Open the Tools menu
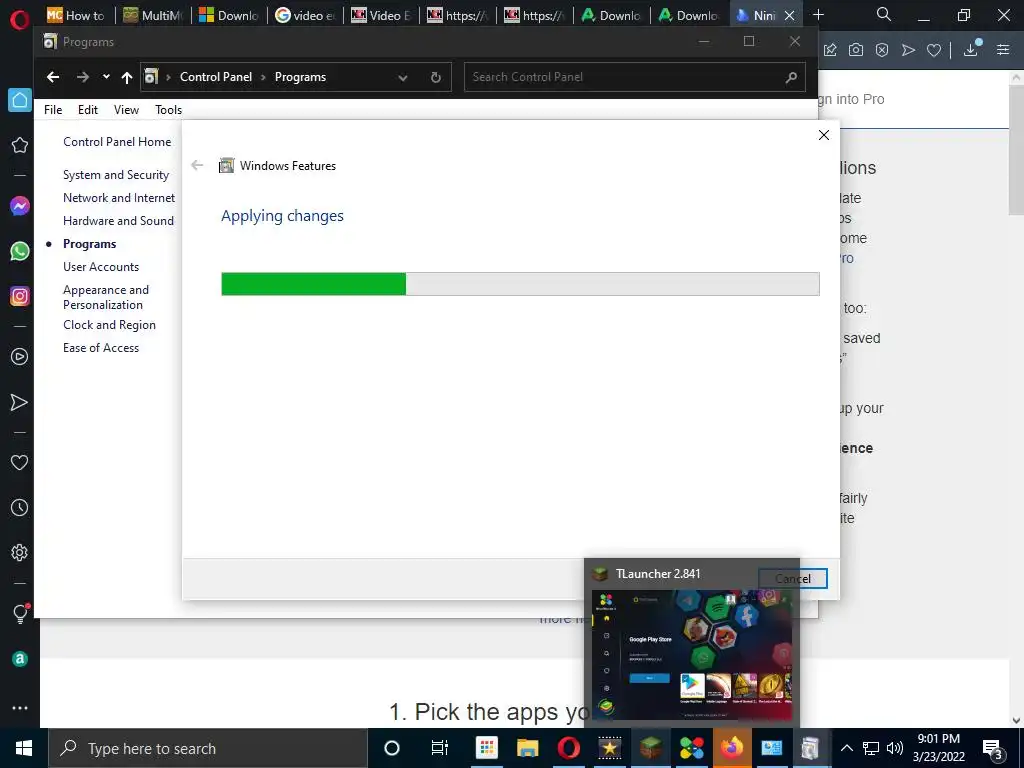This screenshot has height=768, width=1024. pyautogui.click(x=168, y=110)
